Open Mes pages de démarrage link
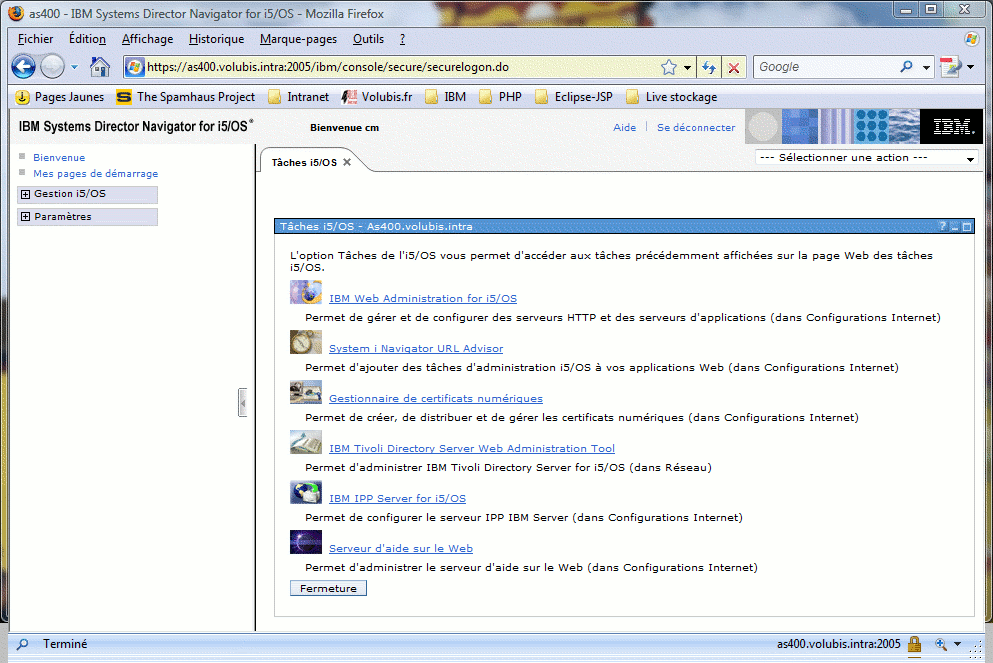Image resolution: width=993 pixels, height=663 pixels. pyautogui.click(x=96, y=174)
